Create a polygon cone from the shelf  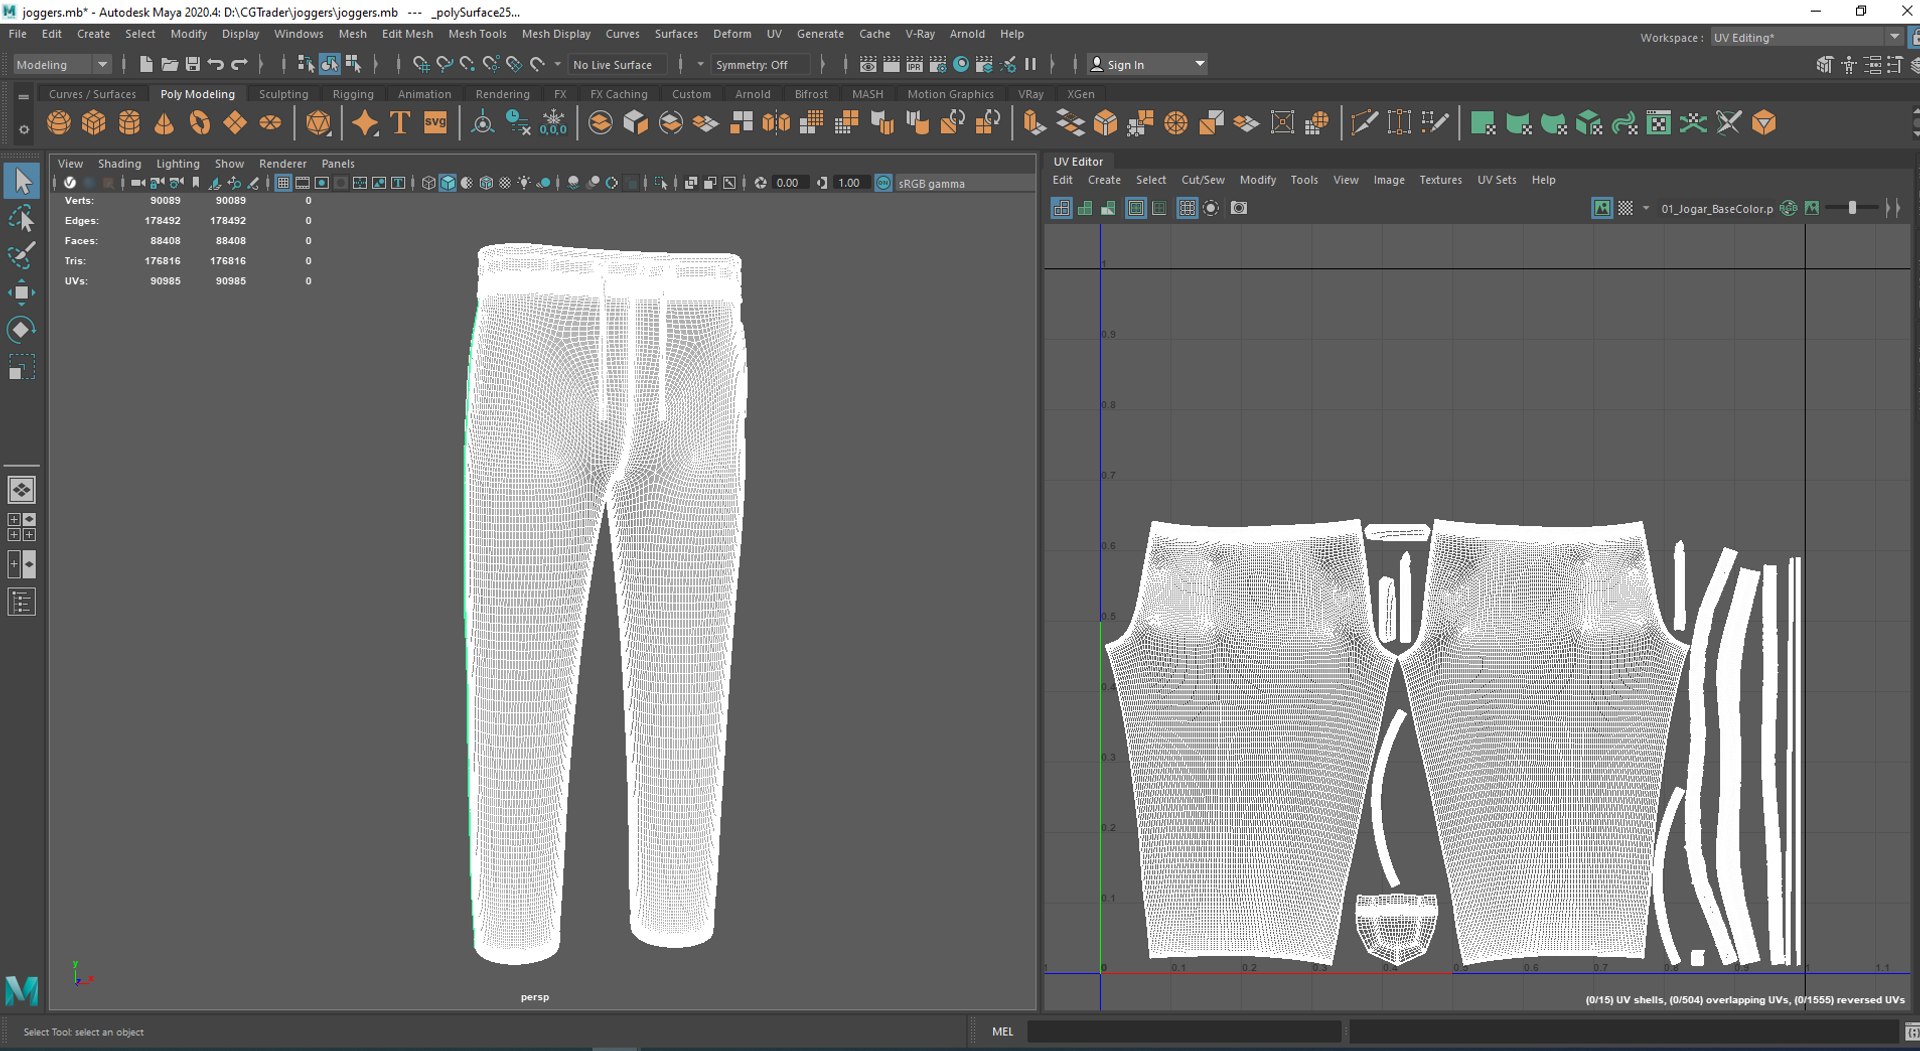(164, 123)
